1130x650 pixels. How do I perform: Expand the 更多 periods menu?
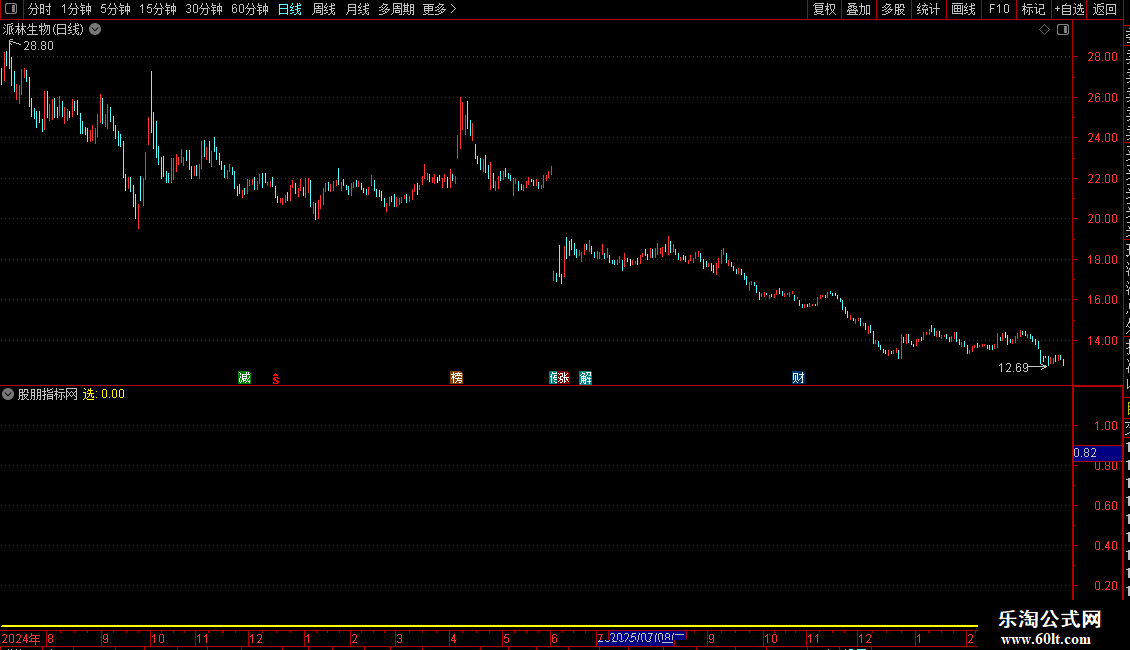[440, 9]
